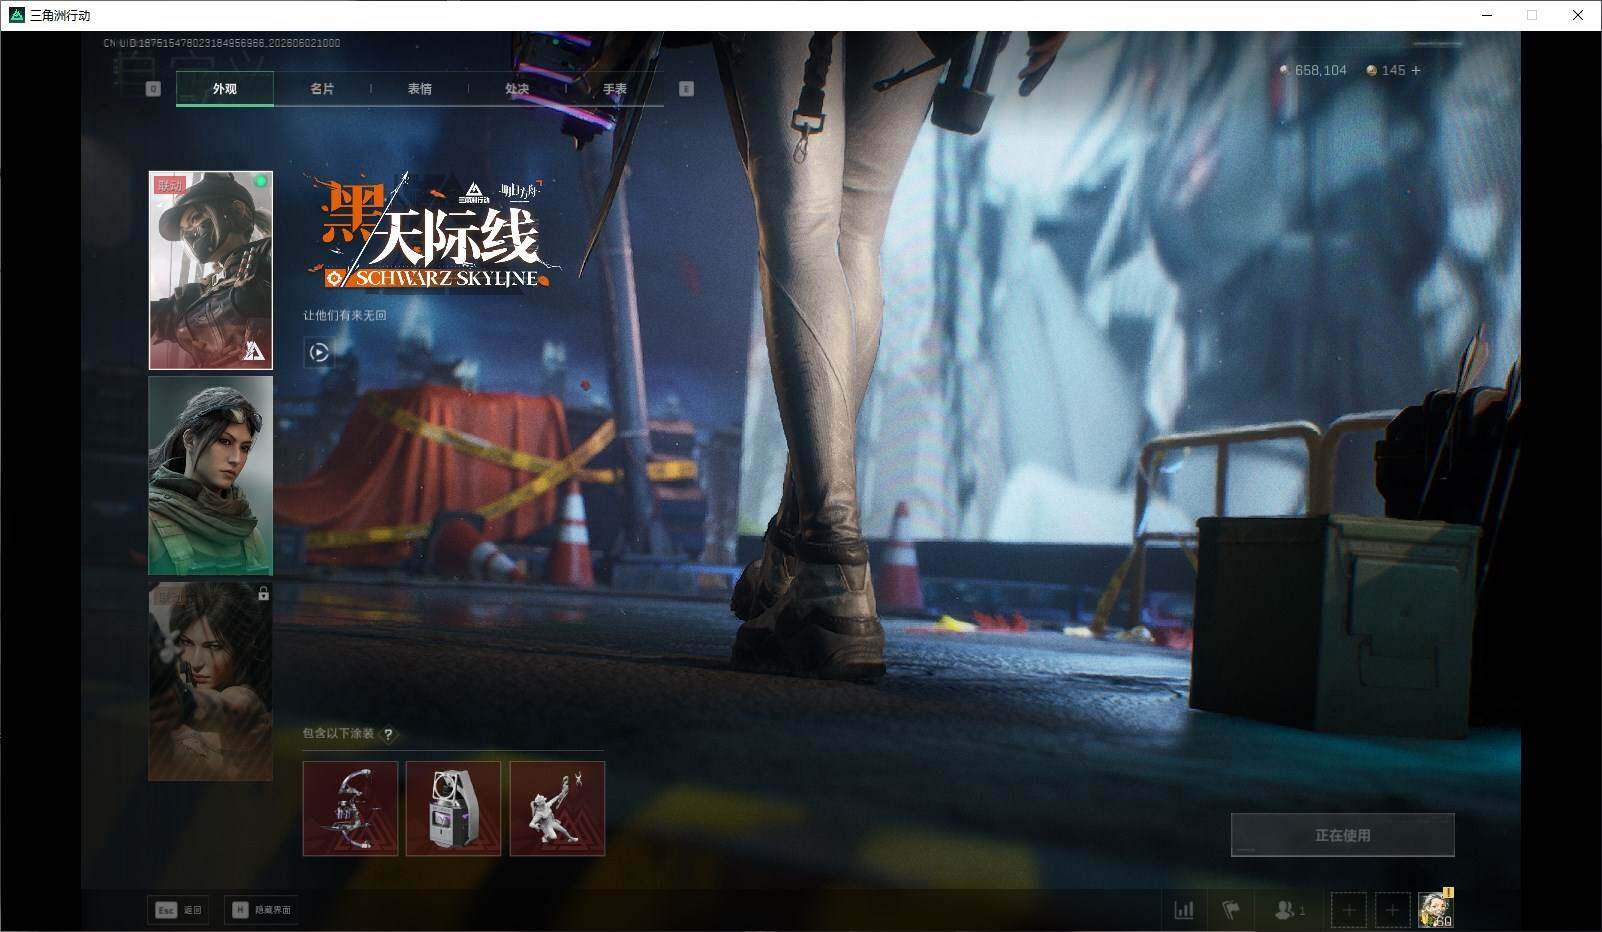This screenshot has height=932, width=1602.
Task: Click the 包含以下涂装 label
Action: coord(338,734)
